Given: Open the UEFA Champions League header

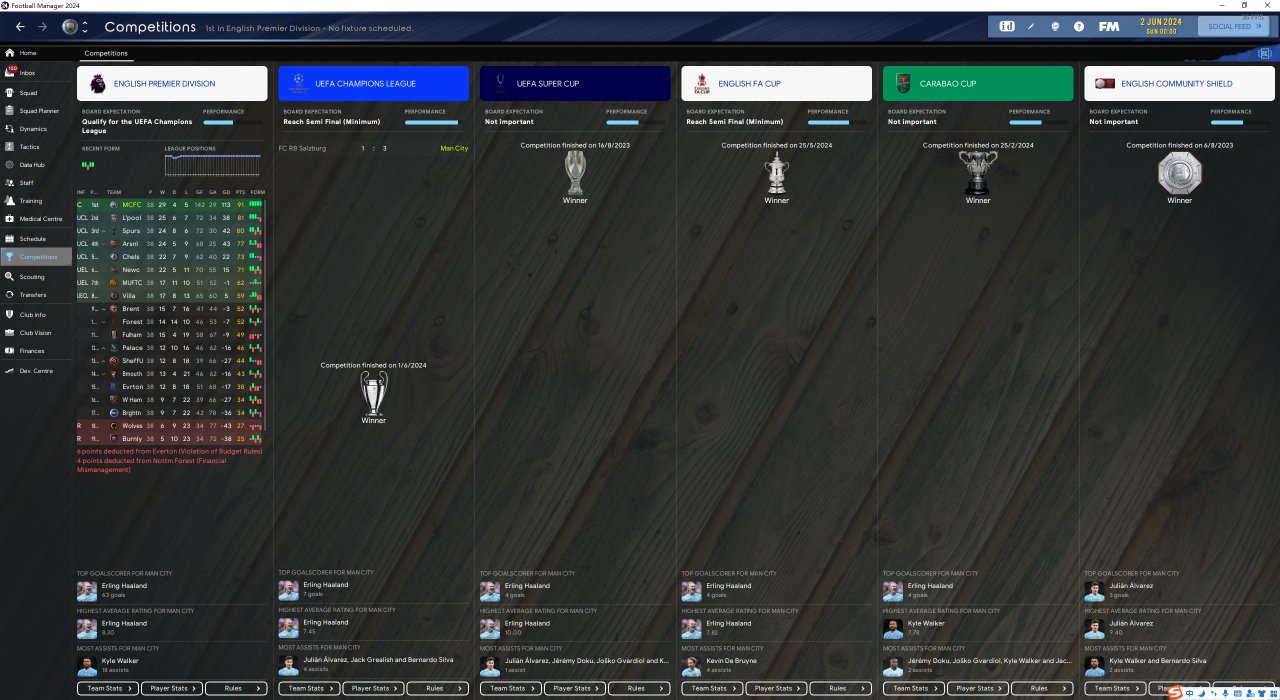Looking at the screenshot, I should (x=373, y=84).
